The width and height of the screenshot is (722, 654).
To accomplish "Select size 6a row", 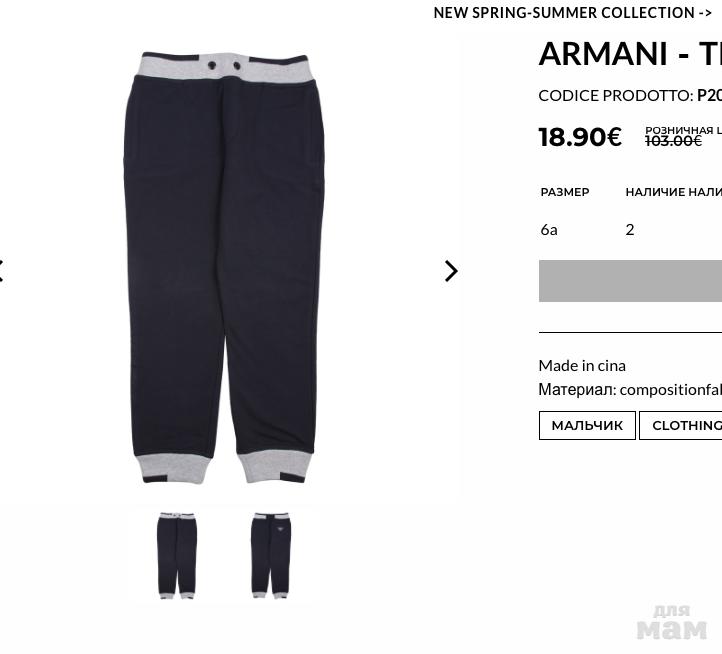I will click(x=630, y=229).
